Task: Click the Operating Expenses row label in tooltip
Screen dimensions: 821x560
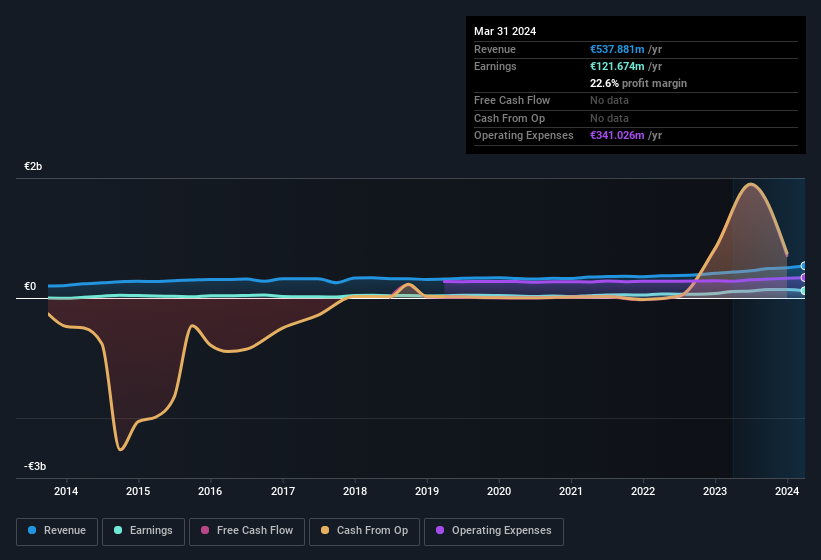Action: 524,135
